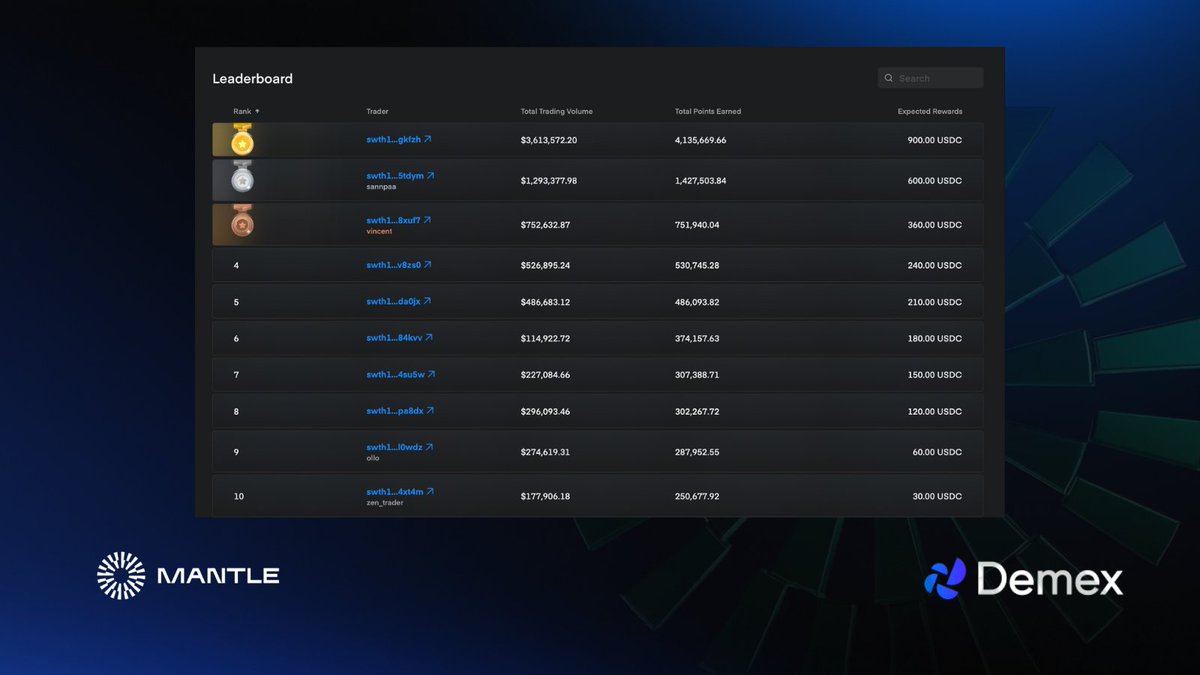Click the zen_trader username label
The image size is (1200, 675).
pyautogui.click(x=385, y=503)
